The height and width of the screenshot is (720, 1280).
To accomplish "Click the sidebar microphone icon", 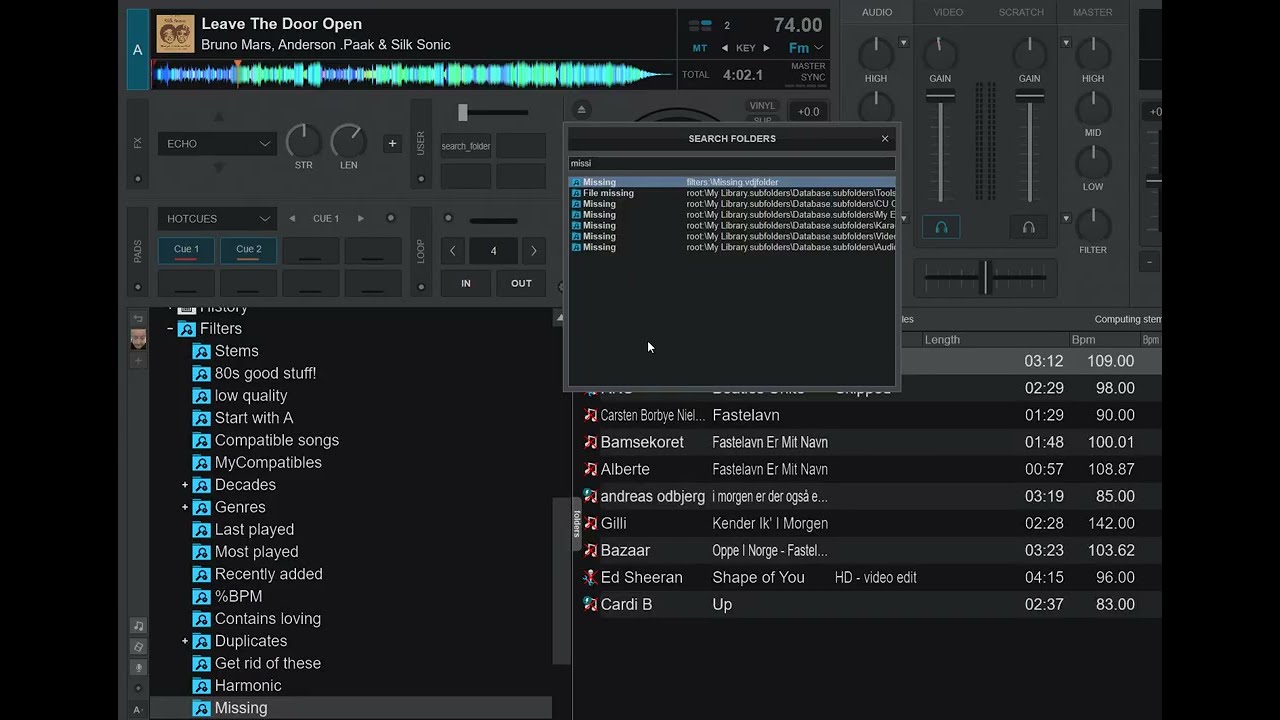I will click(138, 668).
